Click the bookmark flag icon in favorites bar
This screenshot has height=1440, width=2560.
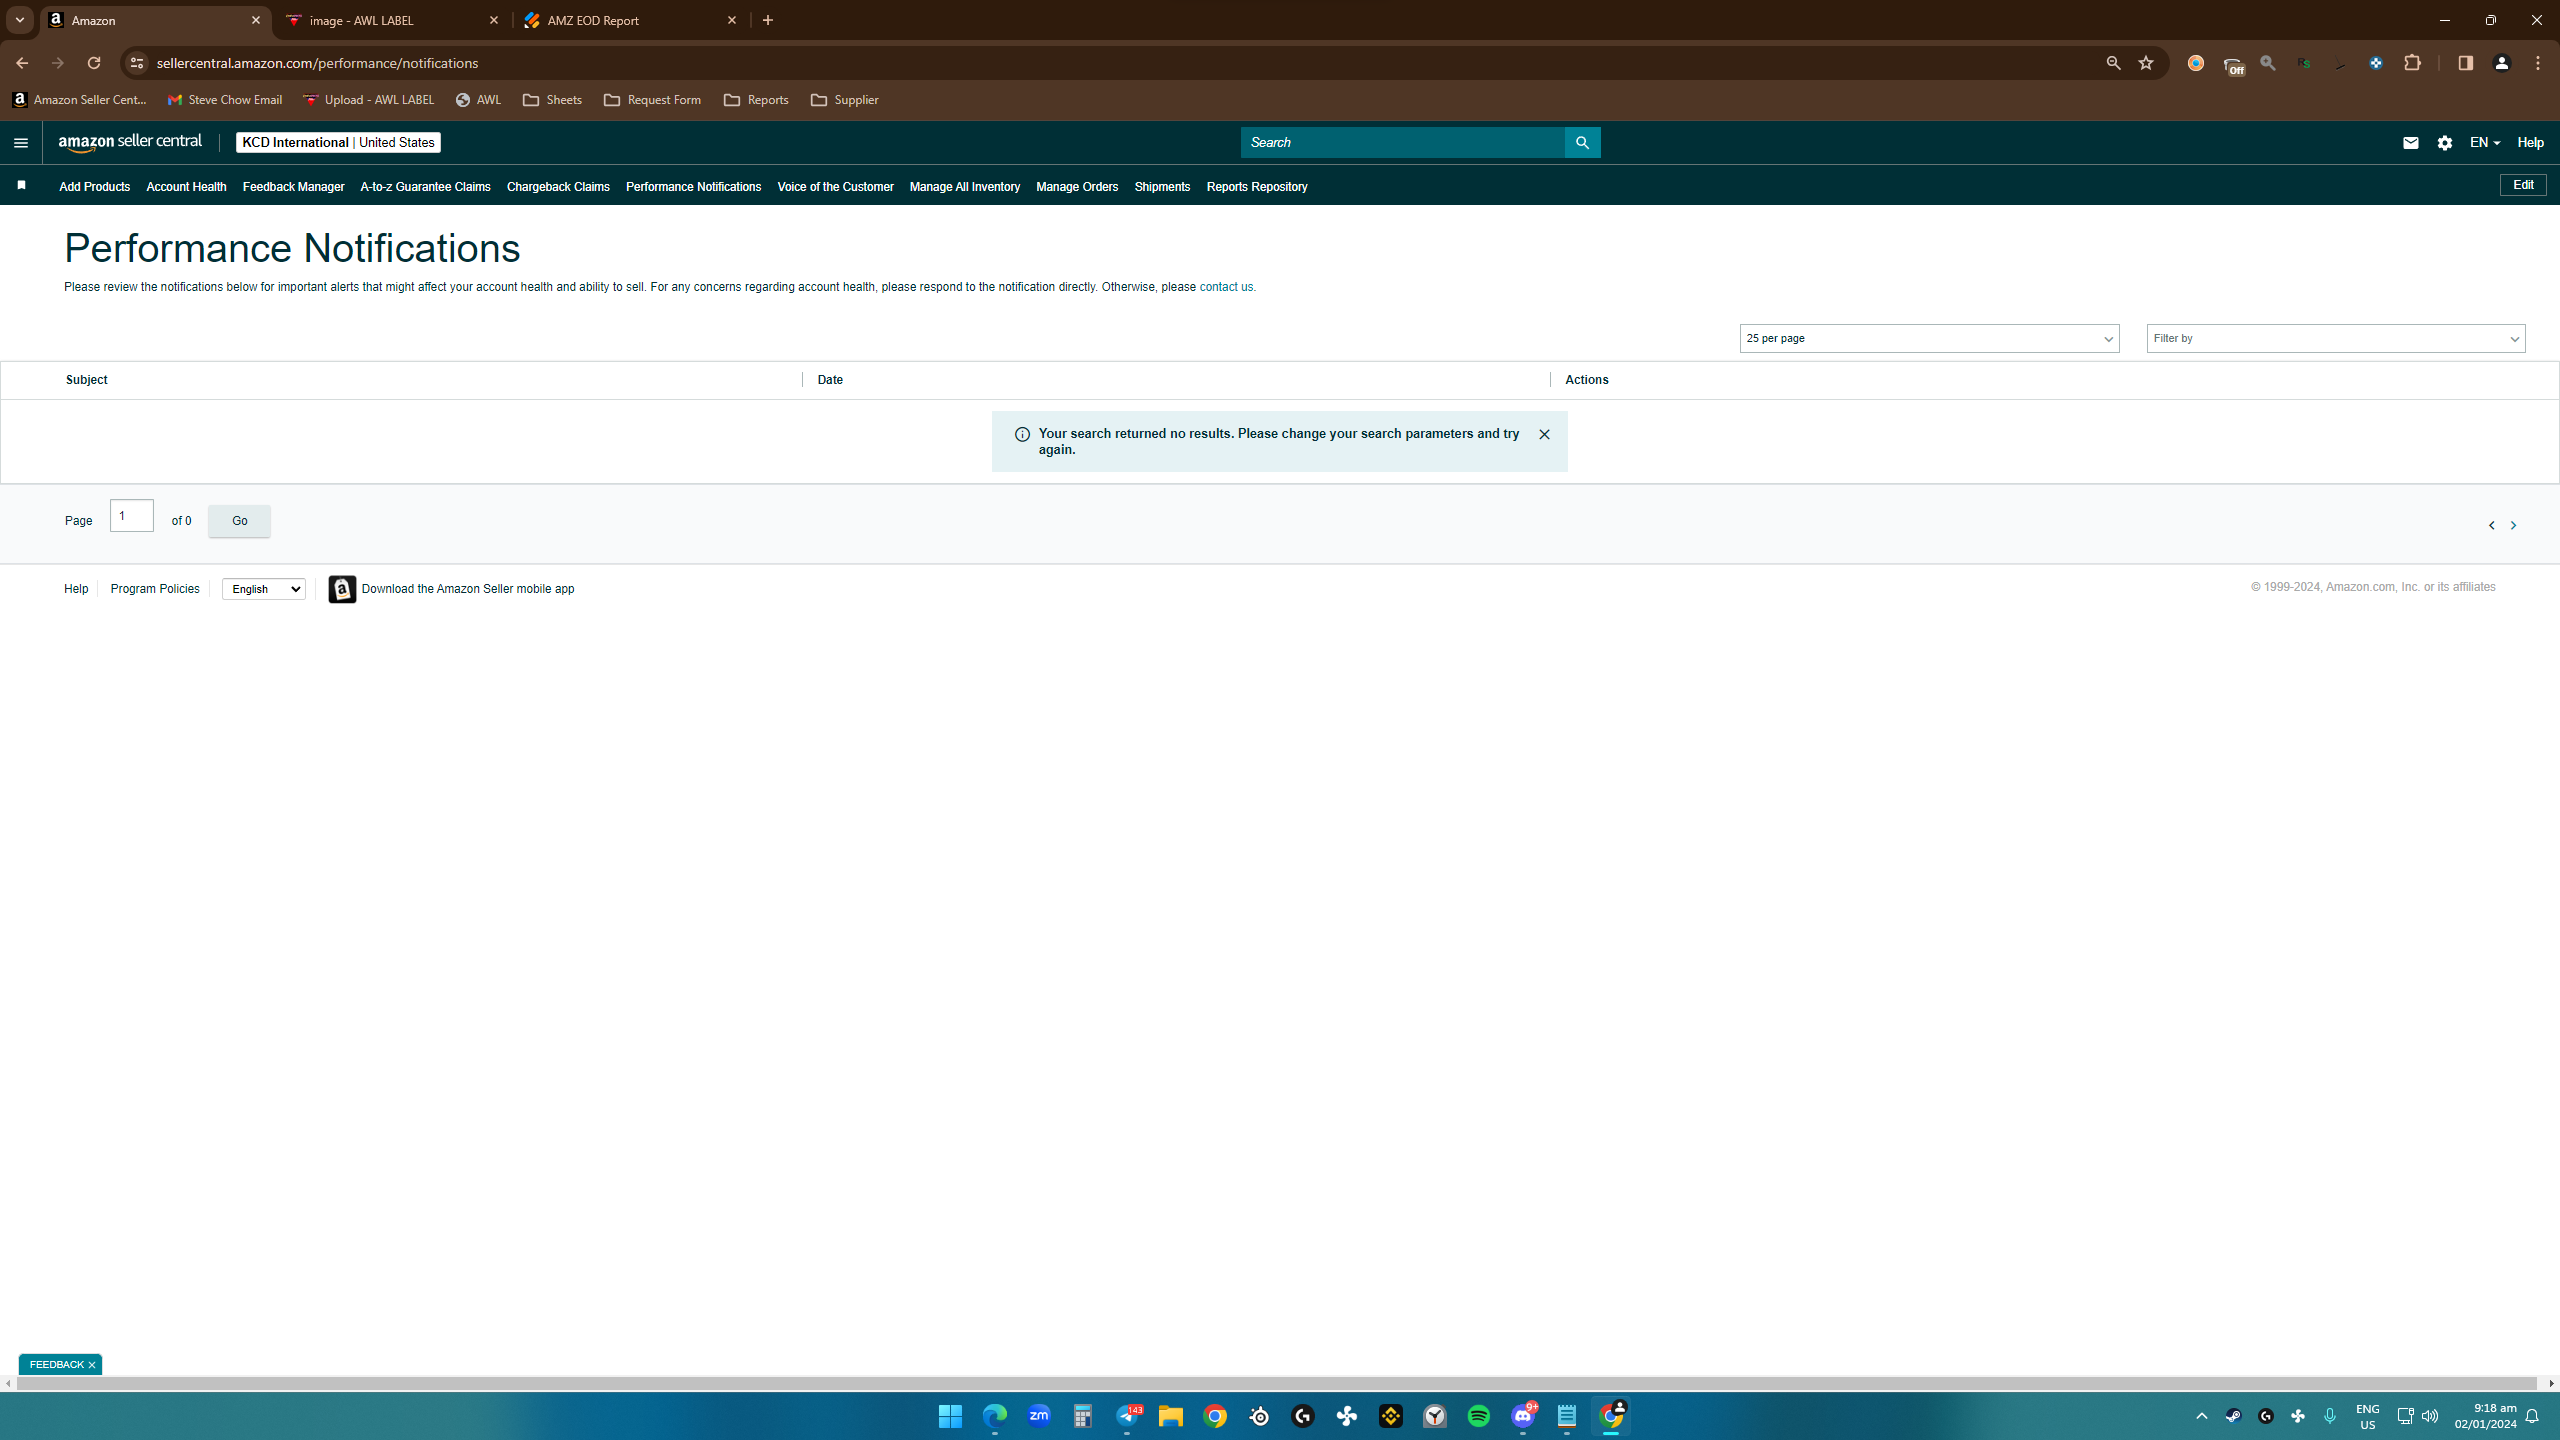pos(21,185)
